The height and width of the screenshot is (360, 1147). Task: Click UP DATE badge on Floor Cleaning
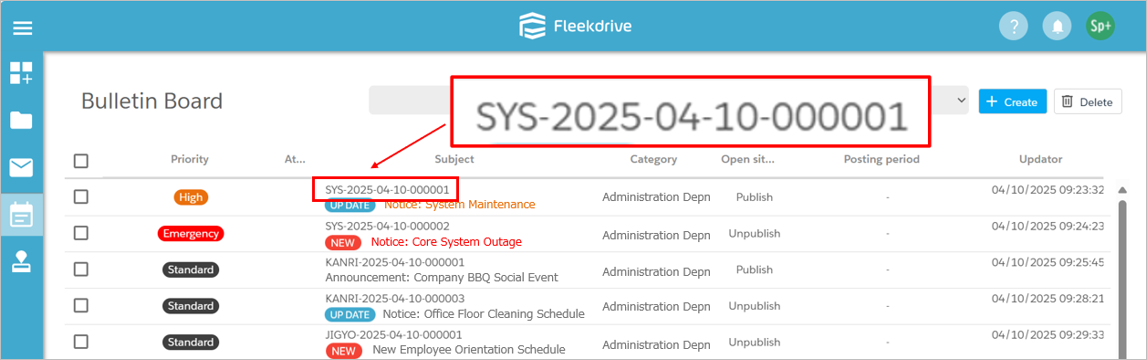pyautogui.click(x=350, y=315)
